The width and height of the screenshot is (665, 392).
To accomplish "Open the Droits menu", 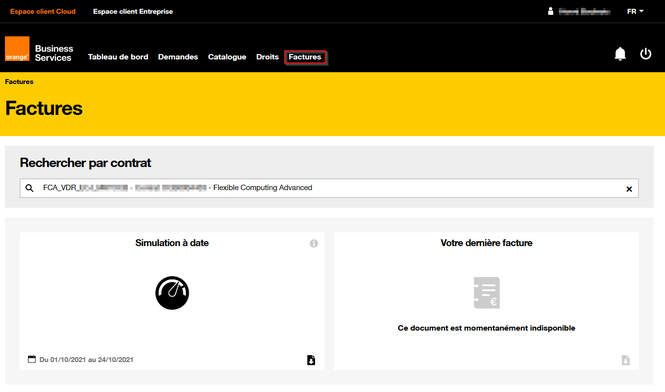I will coord(267,57).
